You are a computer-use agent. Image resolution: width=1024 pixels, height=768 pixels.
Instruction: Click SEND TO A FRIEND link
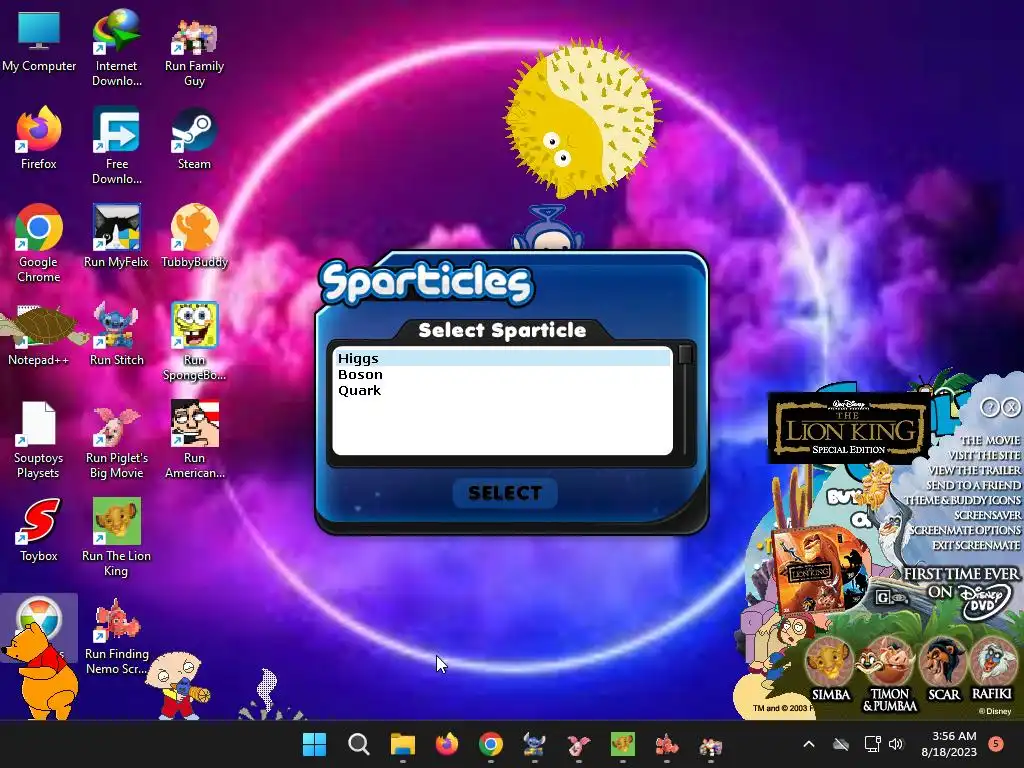pos(973,485)
